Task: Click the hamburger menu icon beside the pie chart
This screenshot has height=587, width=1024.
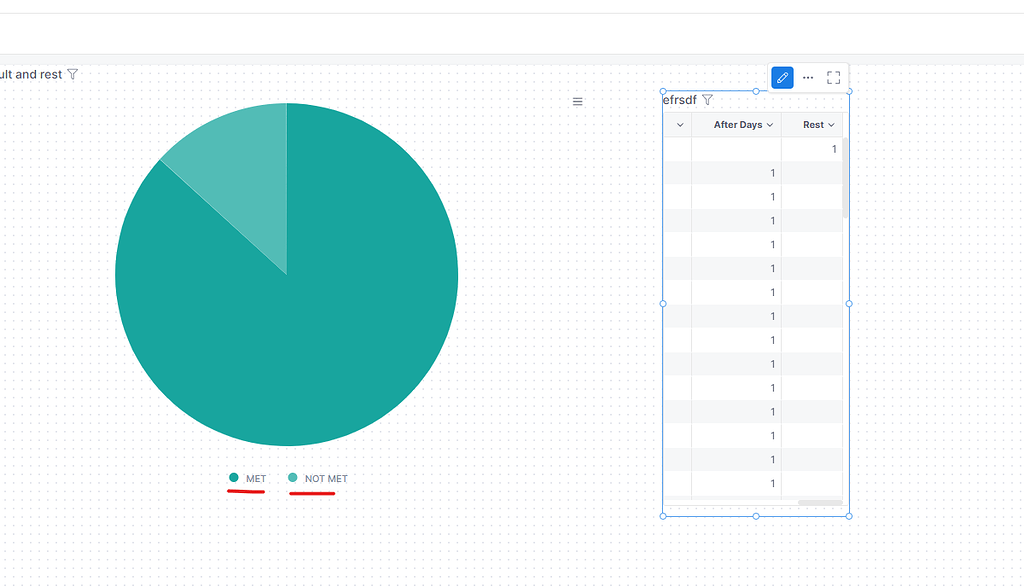Action: pos(577,101)
